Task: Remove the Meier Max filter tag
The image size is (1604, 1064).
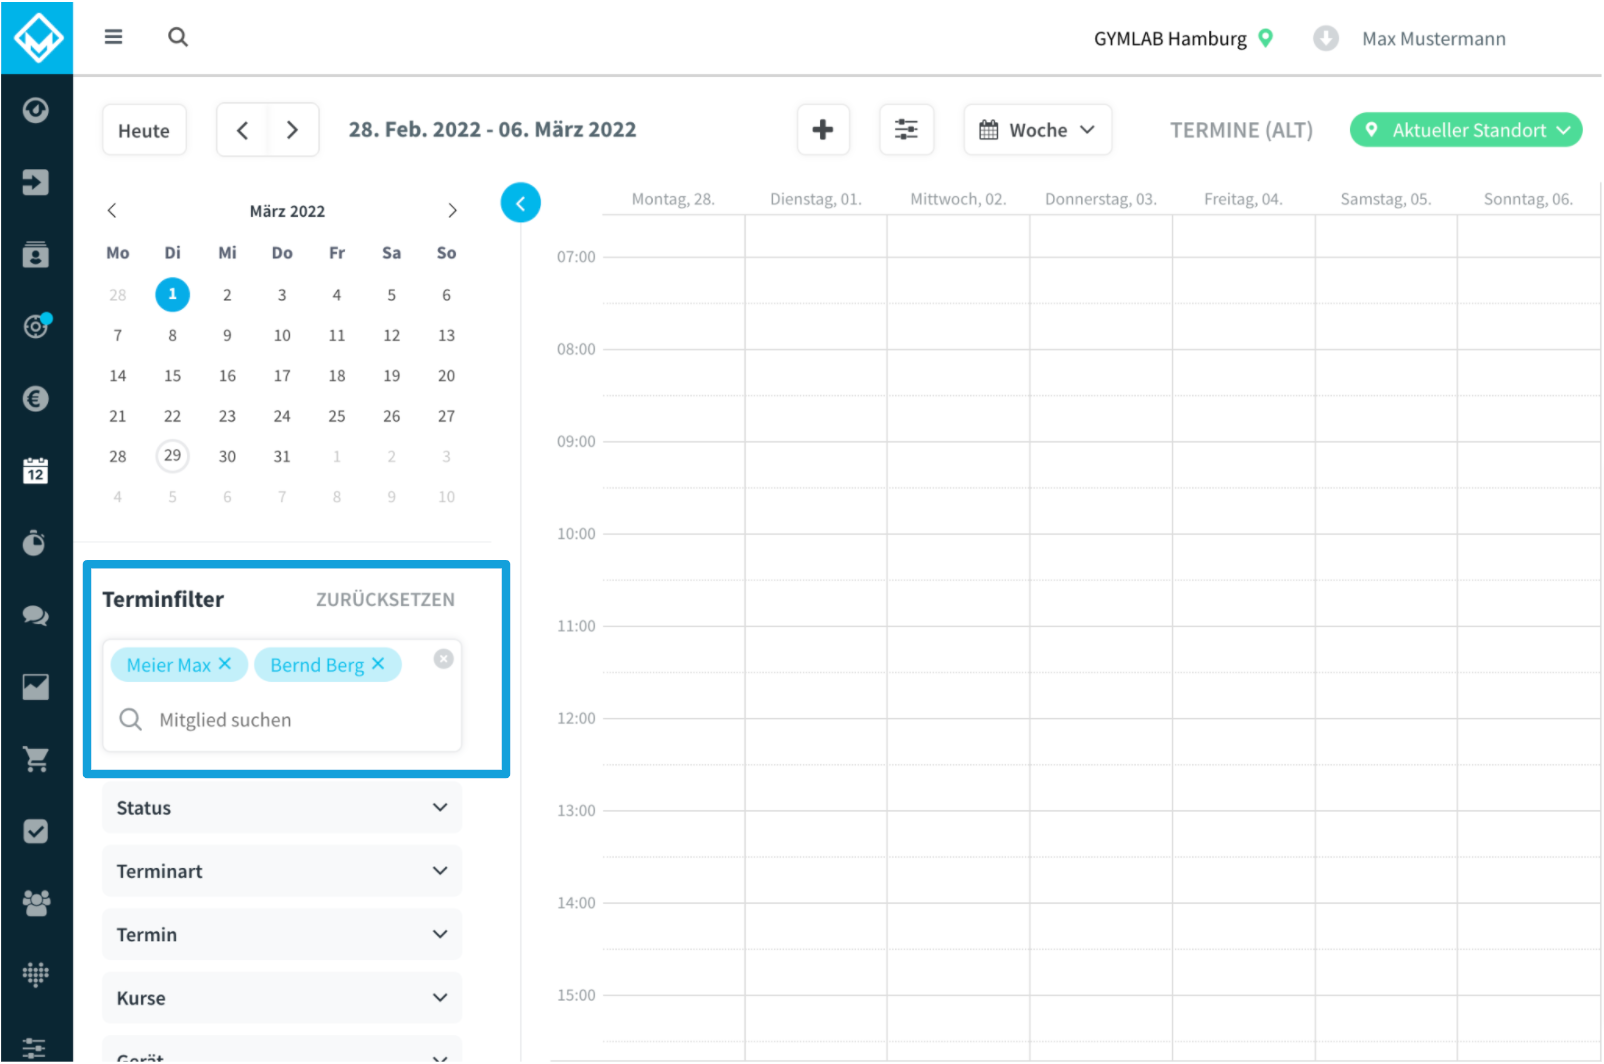Action: click(x=225, y=664)
